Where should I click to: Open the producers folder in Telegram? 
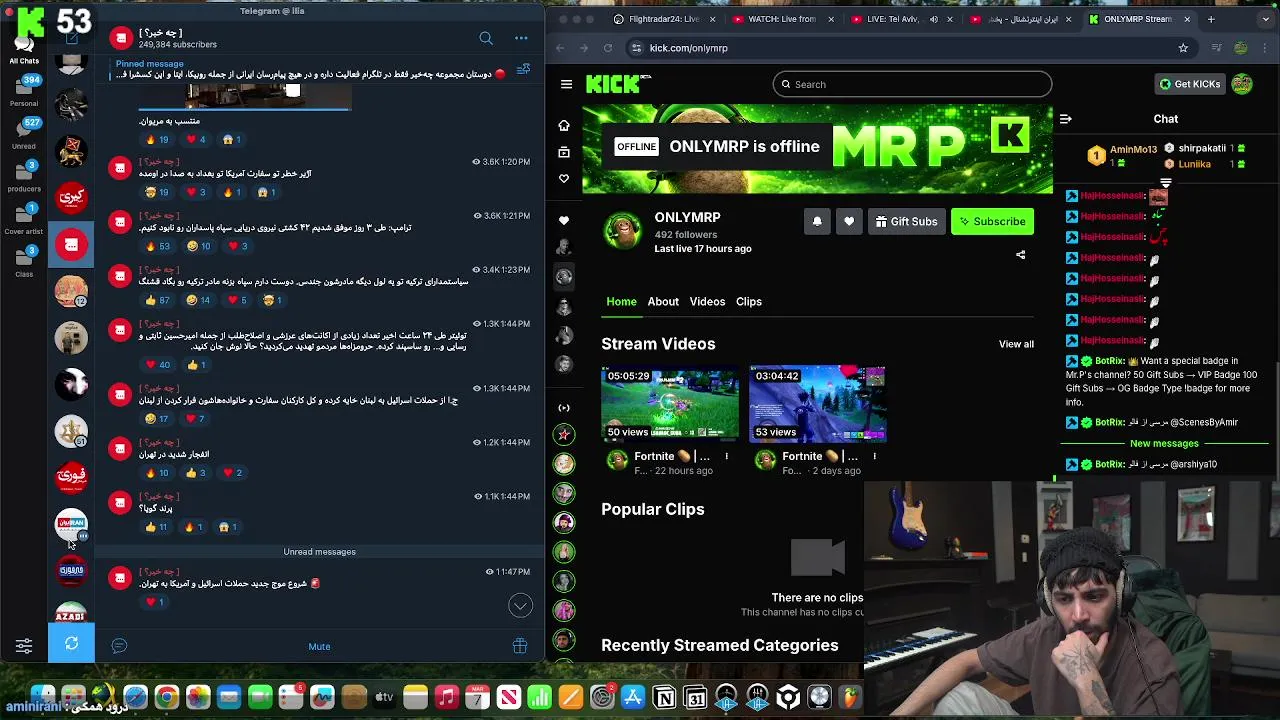[24, 176]
